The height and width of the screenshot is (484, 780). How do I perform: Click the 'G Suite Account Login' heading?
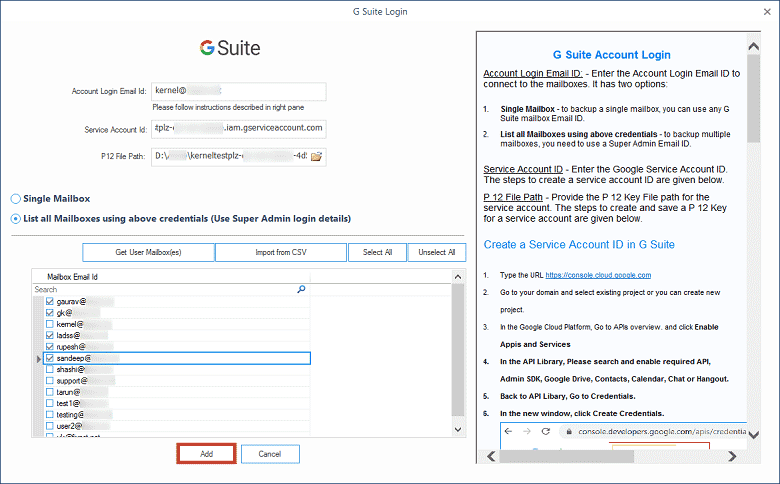pos(611,55)
